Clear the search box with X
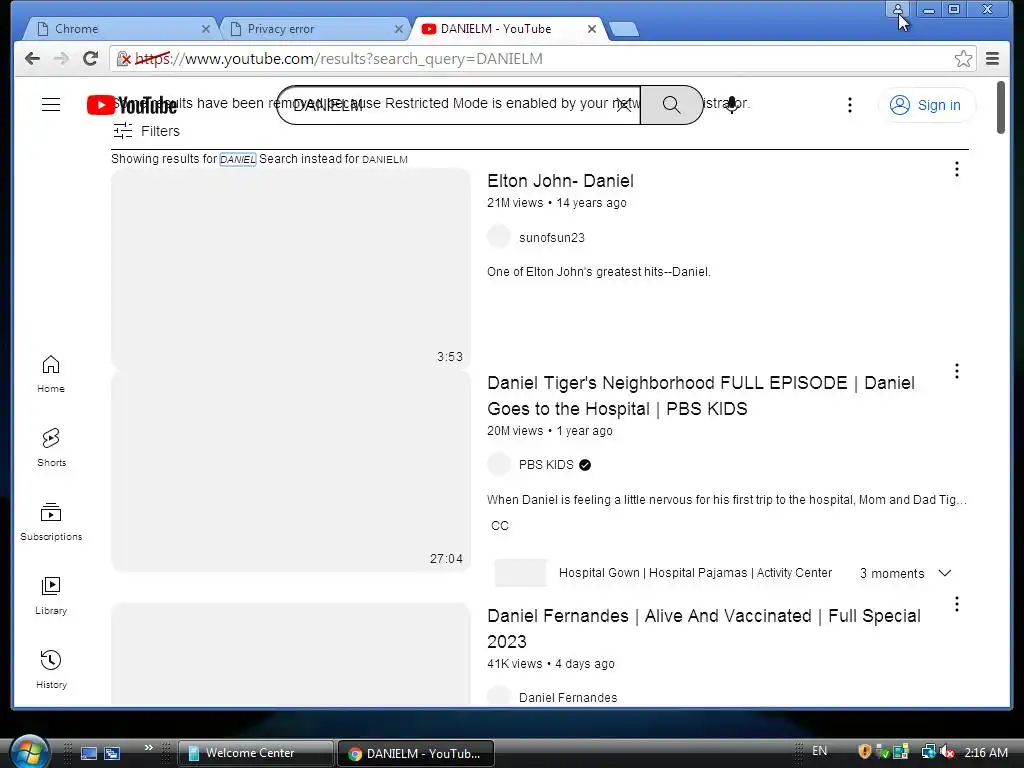The image size is (1024, 768). (624, 104)
